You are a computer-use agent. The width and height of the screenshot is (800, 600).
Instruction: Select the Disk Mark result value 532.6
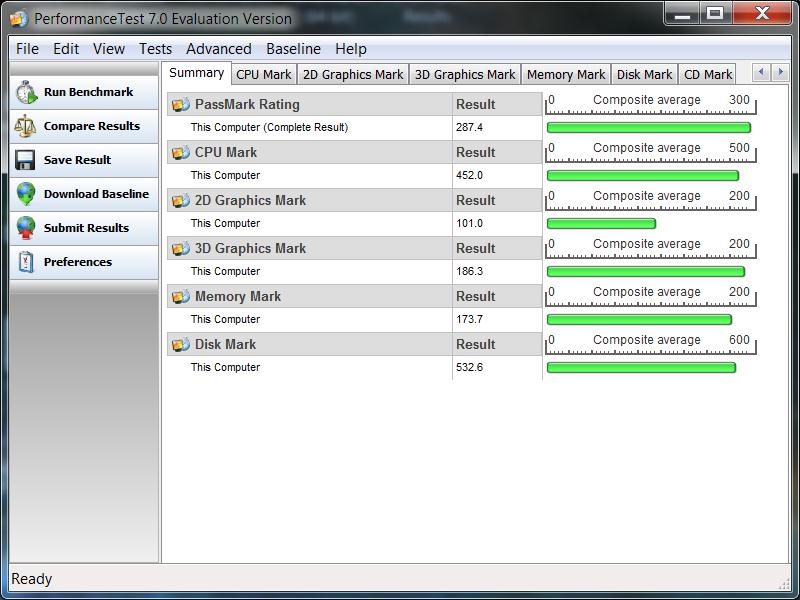pos(469,367)
